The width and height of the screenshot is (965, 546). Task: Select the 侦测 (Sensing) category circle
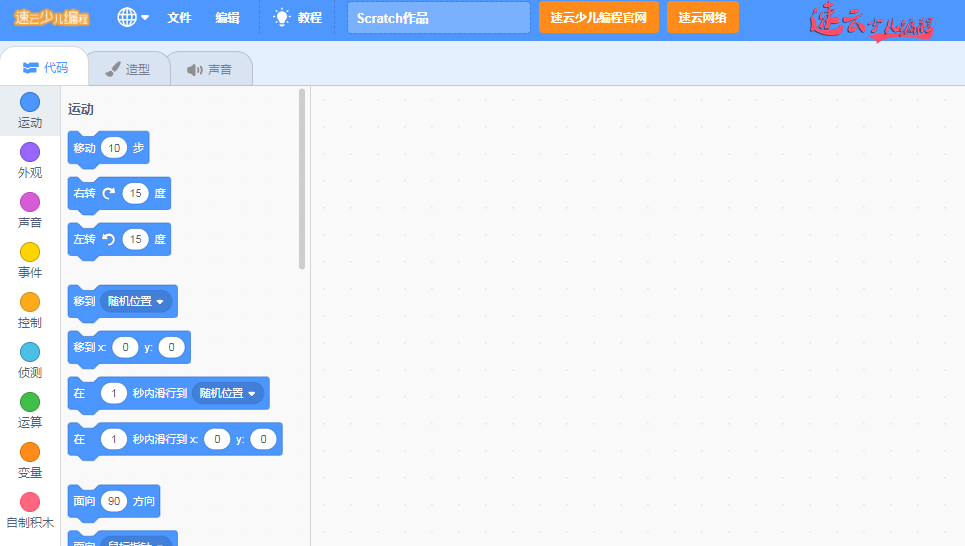(x=30, y=352)
